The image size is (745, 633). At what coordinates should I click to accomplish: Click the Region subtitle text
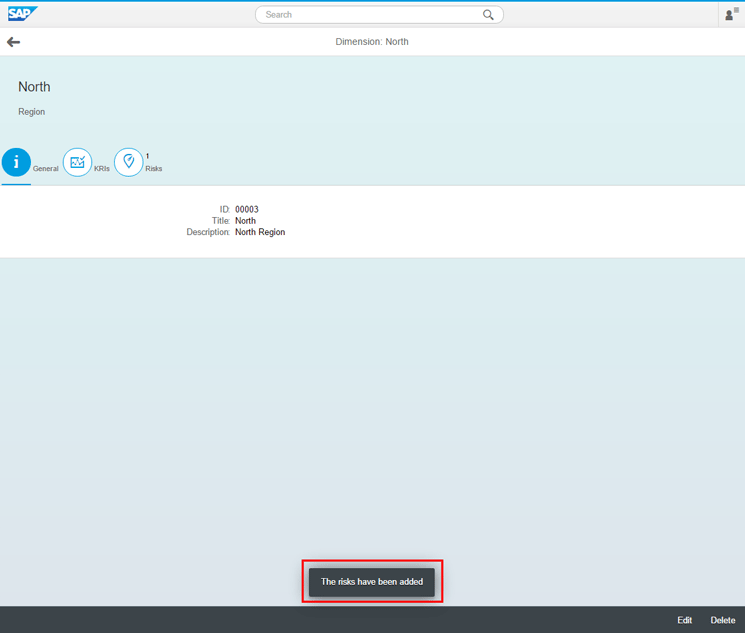coord(32,112)
